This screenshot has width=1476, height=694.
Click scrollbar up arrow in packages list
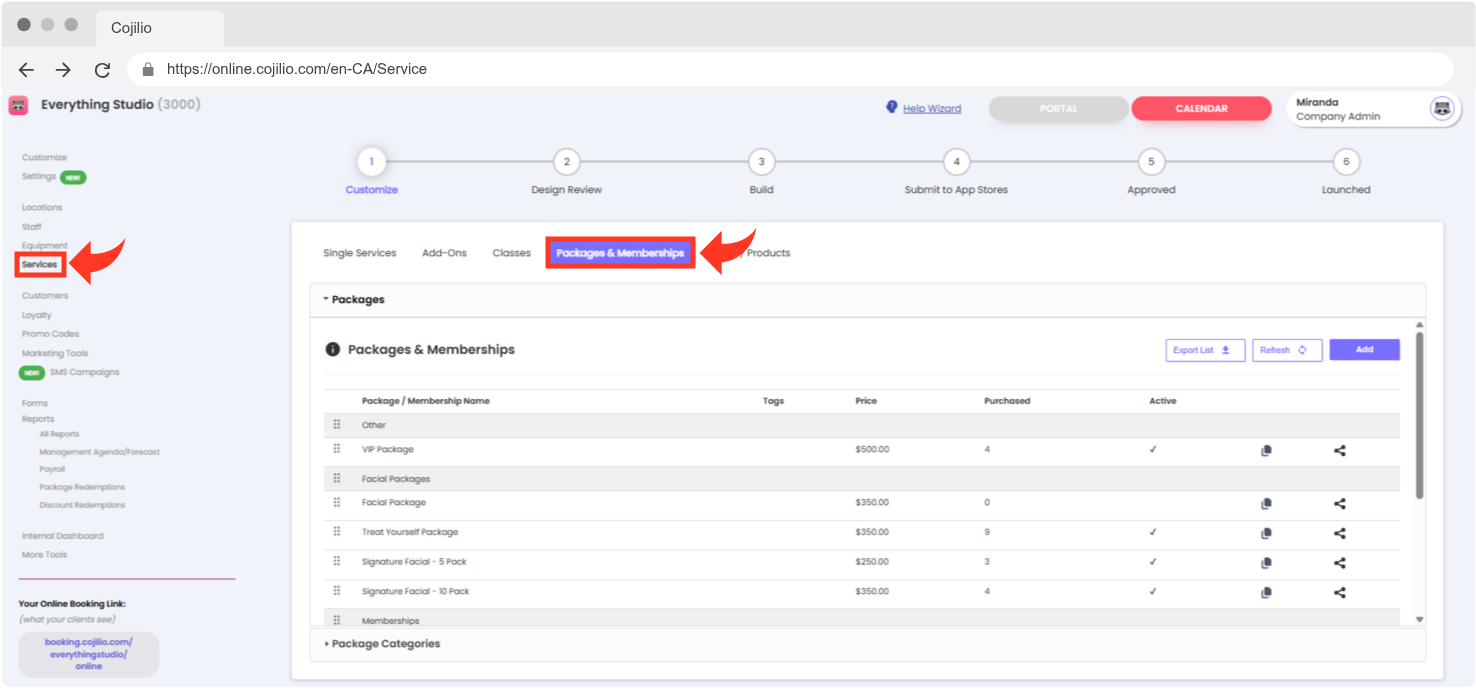(1419, 325)
